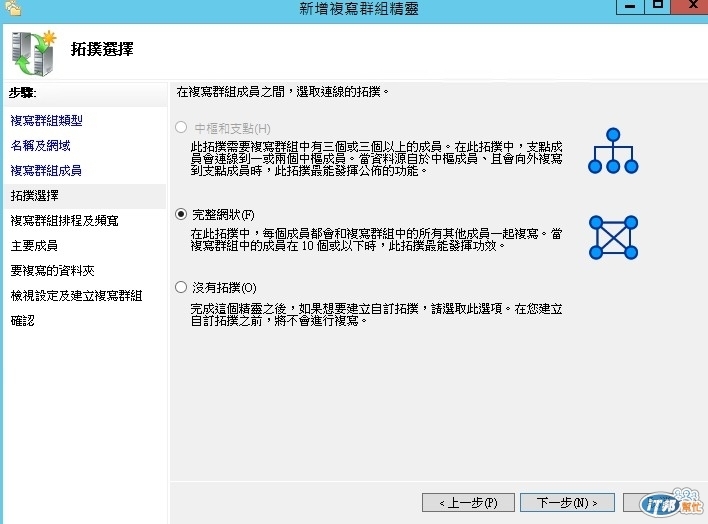Click the hub and spoke description 此拓撲需要複寫群組
The width and height of the screenshot is (708, 524).
coord(376,159)
